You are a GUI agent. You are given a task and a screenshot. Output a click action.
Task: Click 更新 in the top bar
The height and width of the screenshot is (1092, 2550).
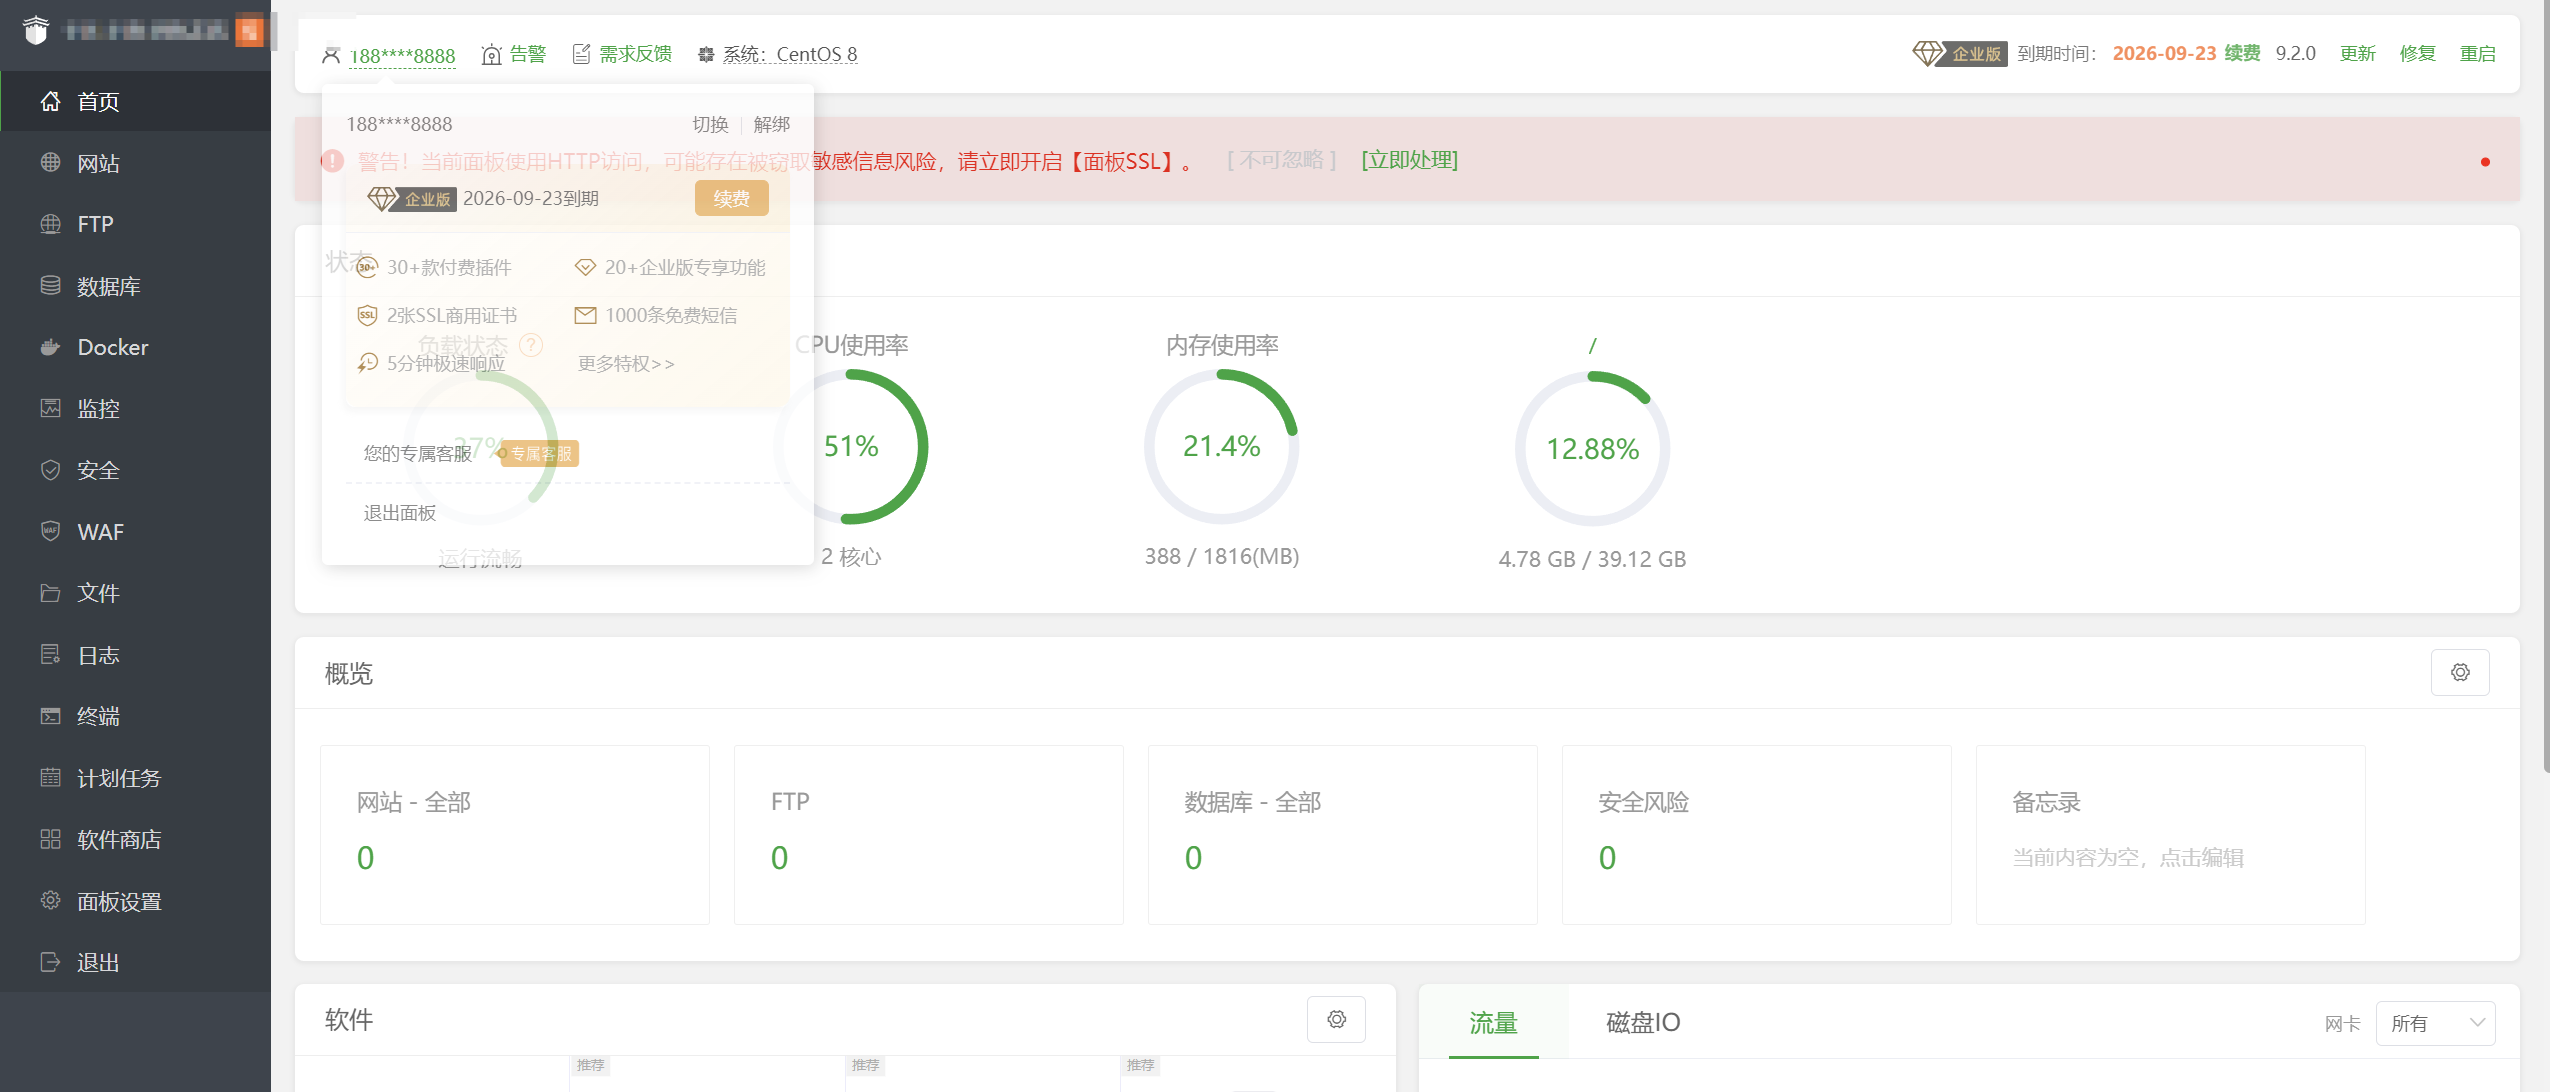[x=2357, y=53]
